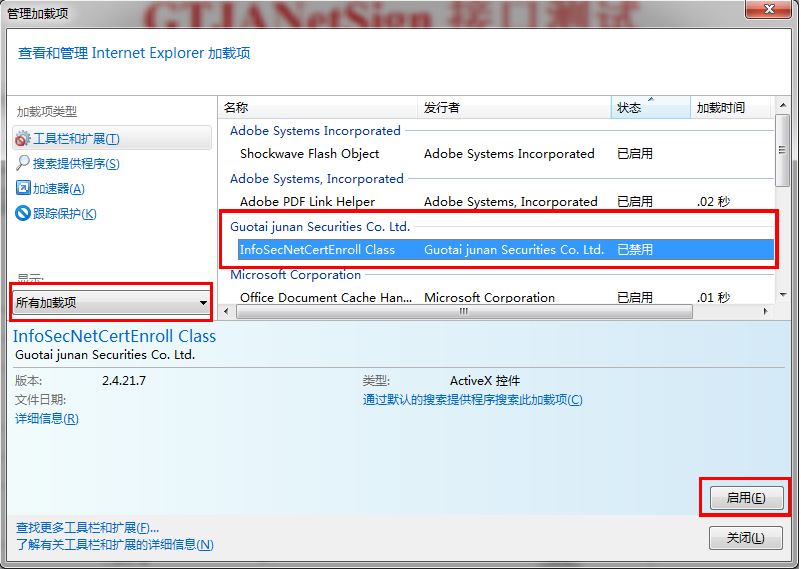Sort the list by the 发行者 column
The height and width of the screenshot is (569, 801).
tap(514, 108)
